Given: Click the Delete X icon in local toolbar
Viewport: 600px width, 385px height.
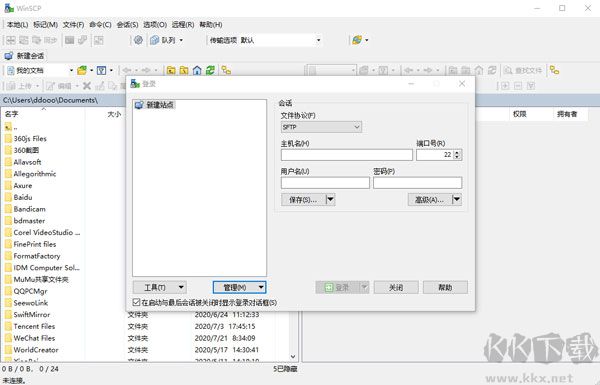Looking at the screenshot, I should (x=87, y=86).
